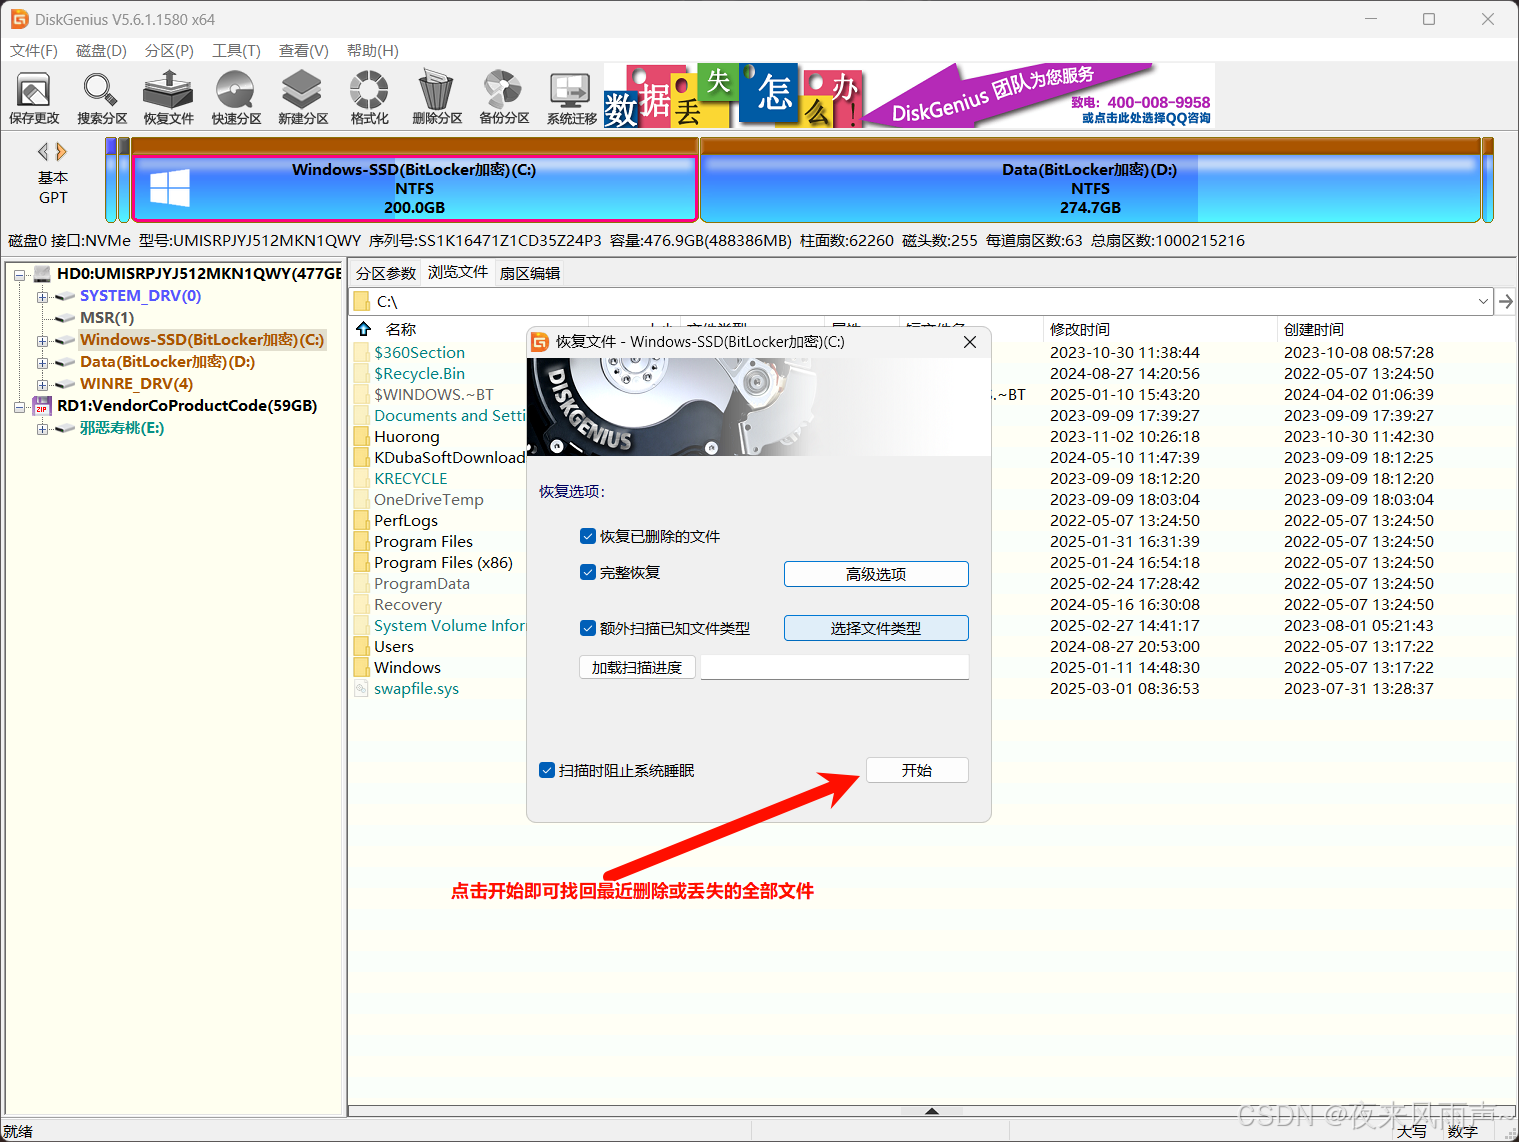
Task: Collapse the RD1 VendorCoProductCode tree node
Action: click(x=19, y=407)
